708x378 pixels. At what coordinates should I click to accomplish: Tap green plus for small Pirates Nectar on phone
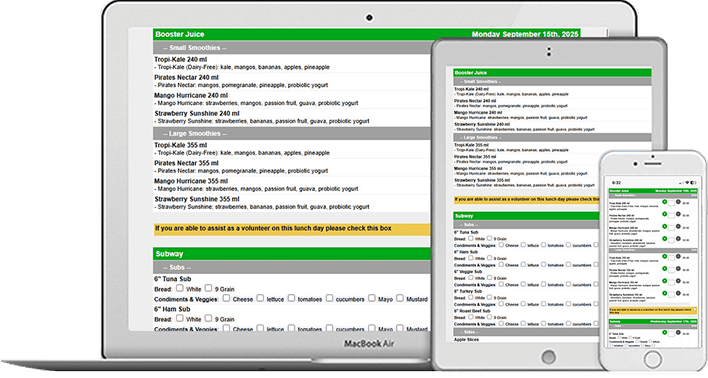tap(665, 214)
